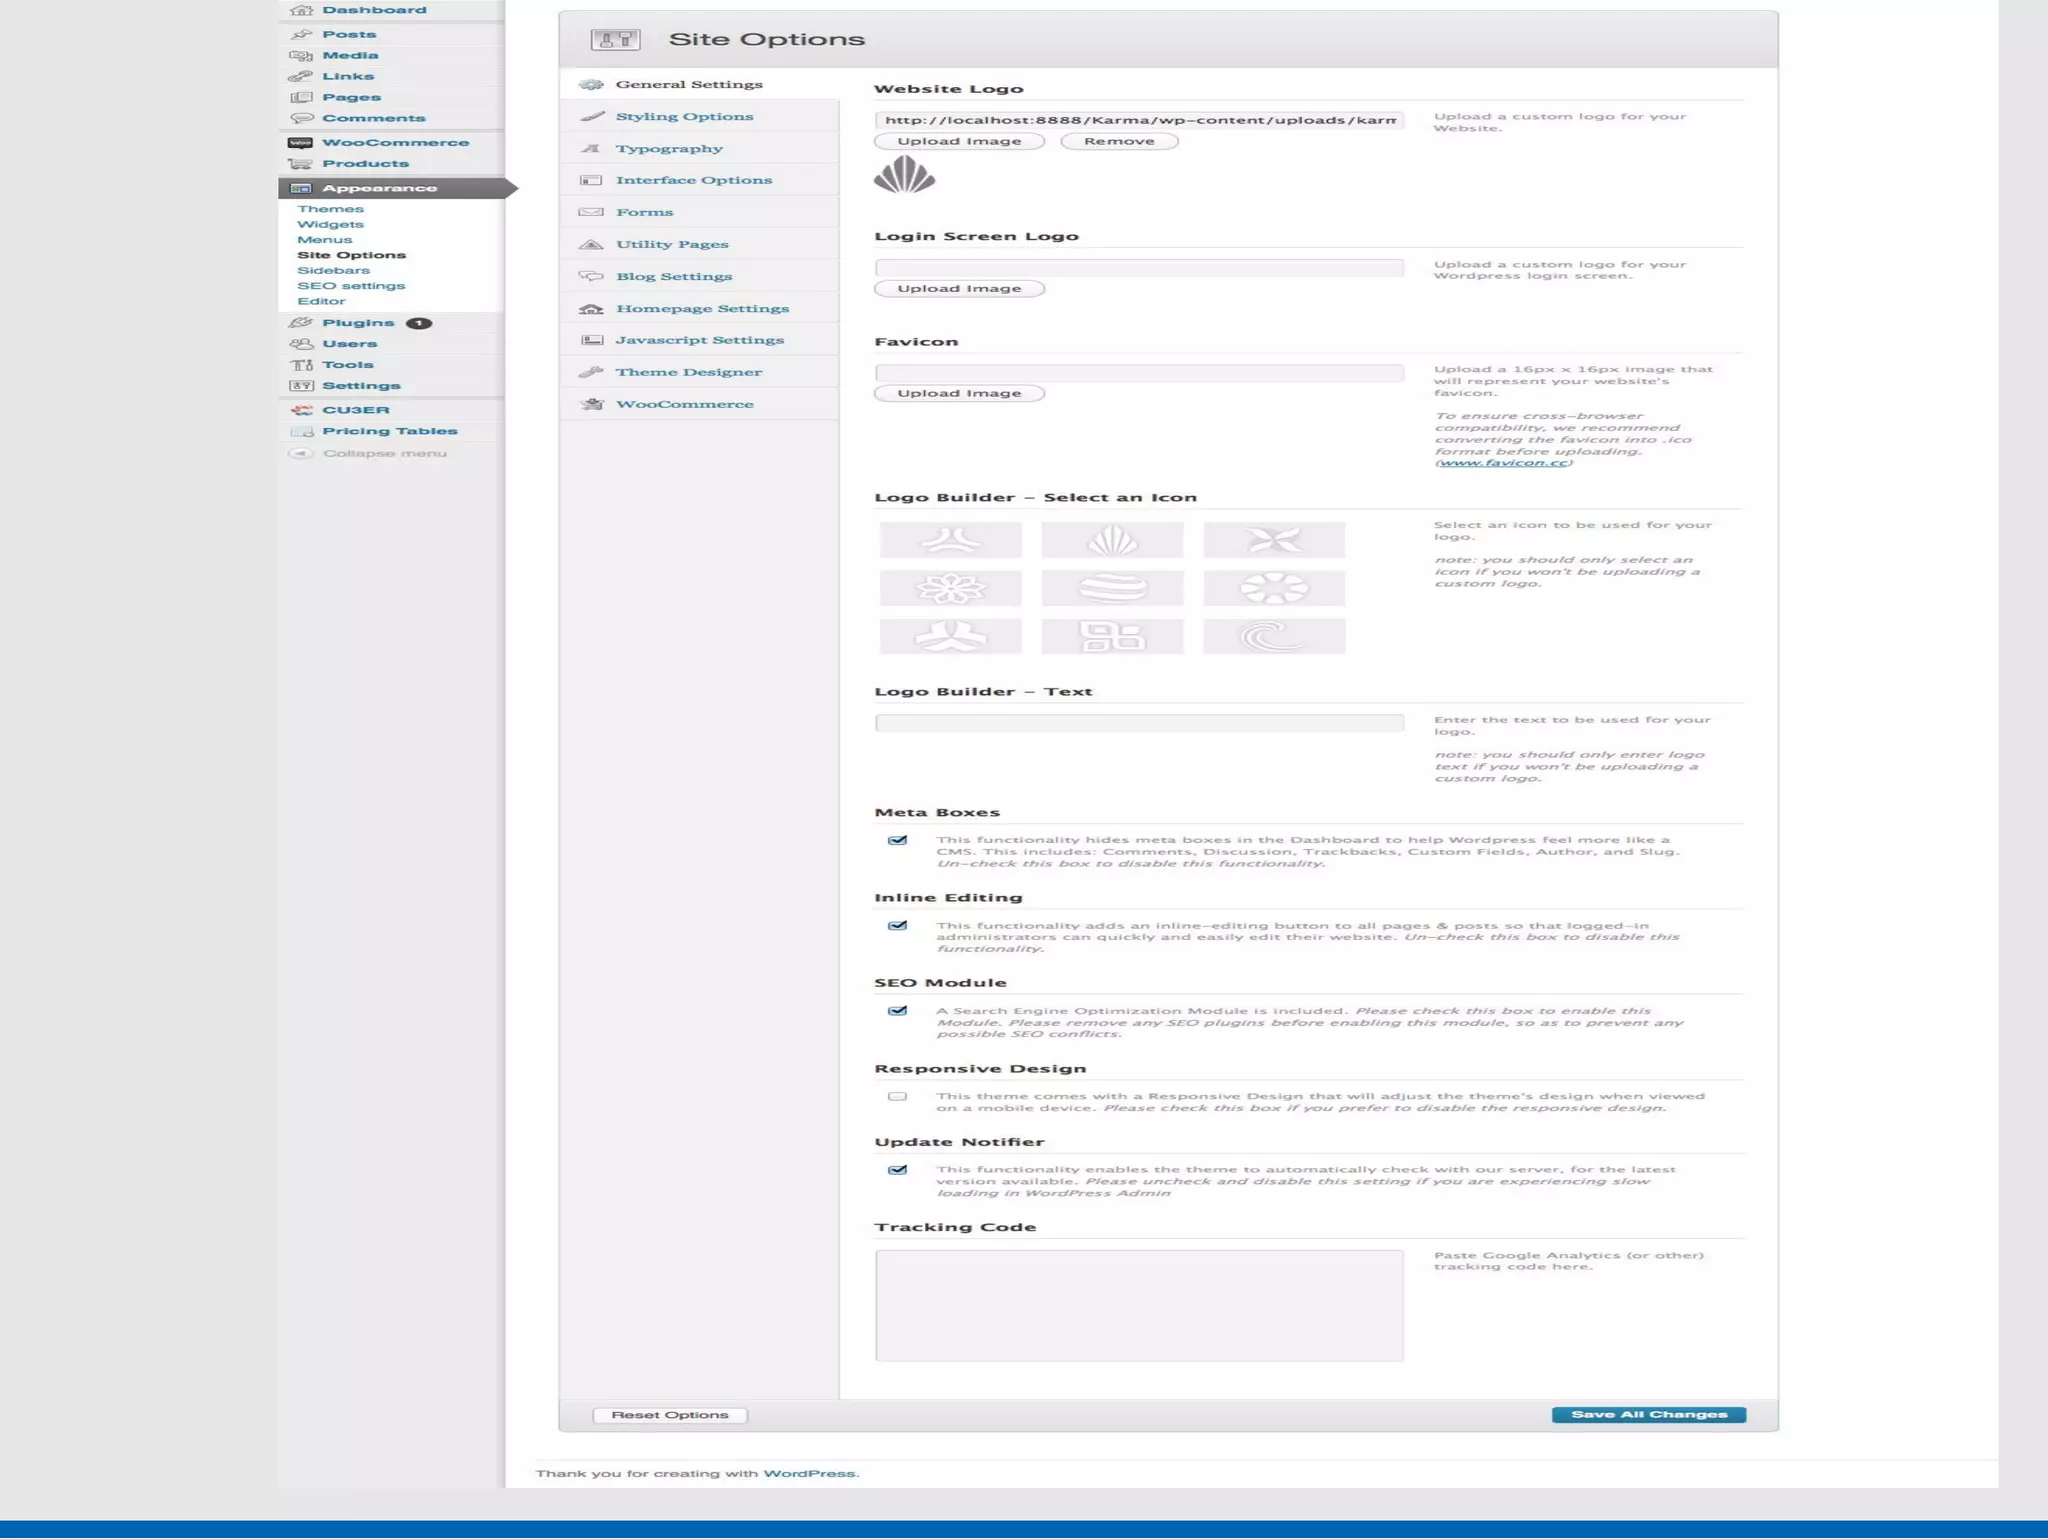This screenshot has width=2048, height=1539.
Task: Enable the Responsive Design disable checkbox
Action: coord(897,1097)
